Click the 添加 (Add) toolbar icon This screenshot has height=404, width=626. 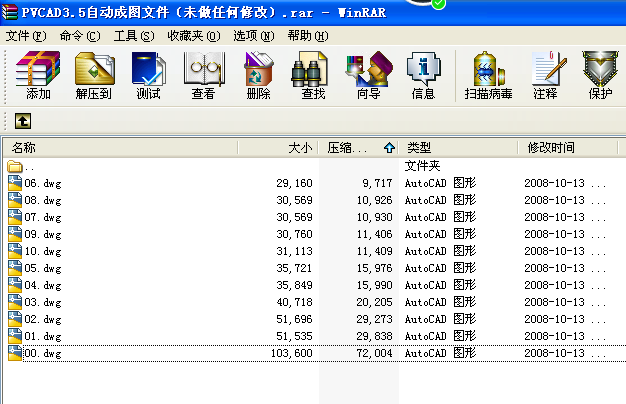[38, 75]
